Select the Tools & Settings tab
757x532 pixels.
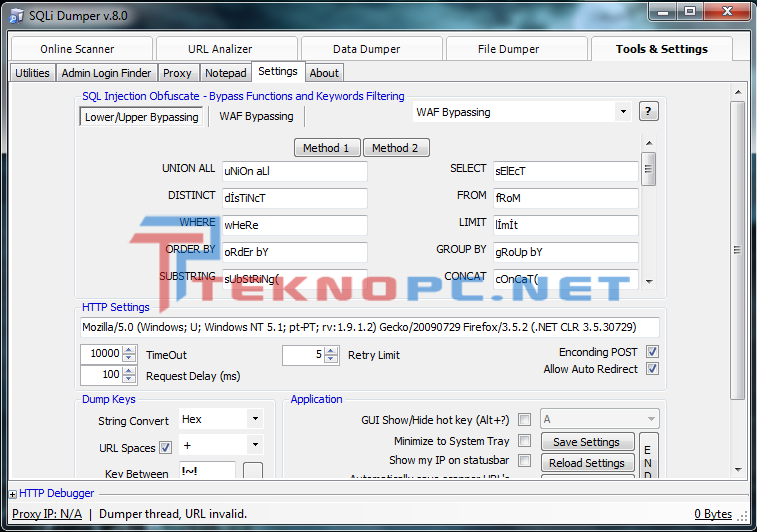pyautogui.click(x=661, y=49)
